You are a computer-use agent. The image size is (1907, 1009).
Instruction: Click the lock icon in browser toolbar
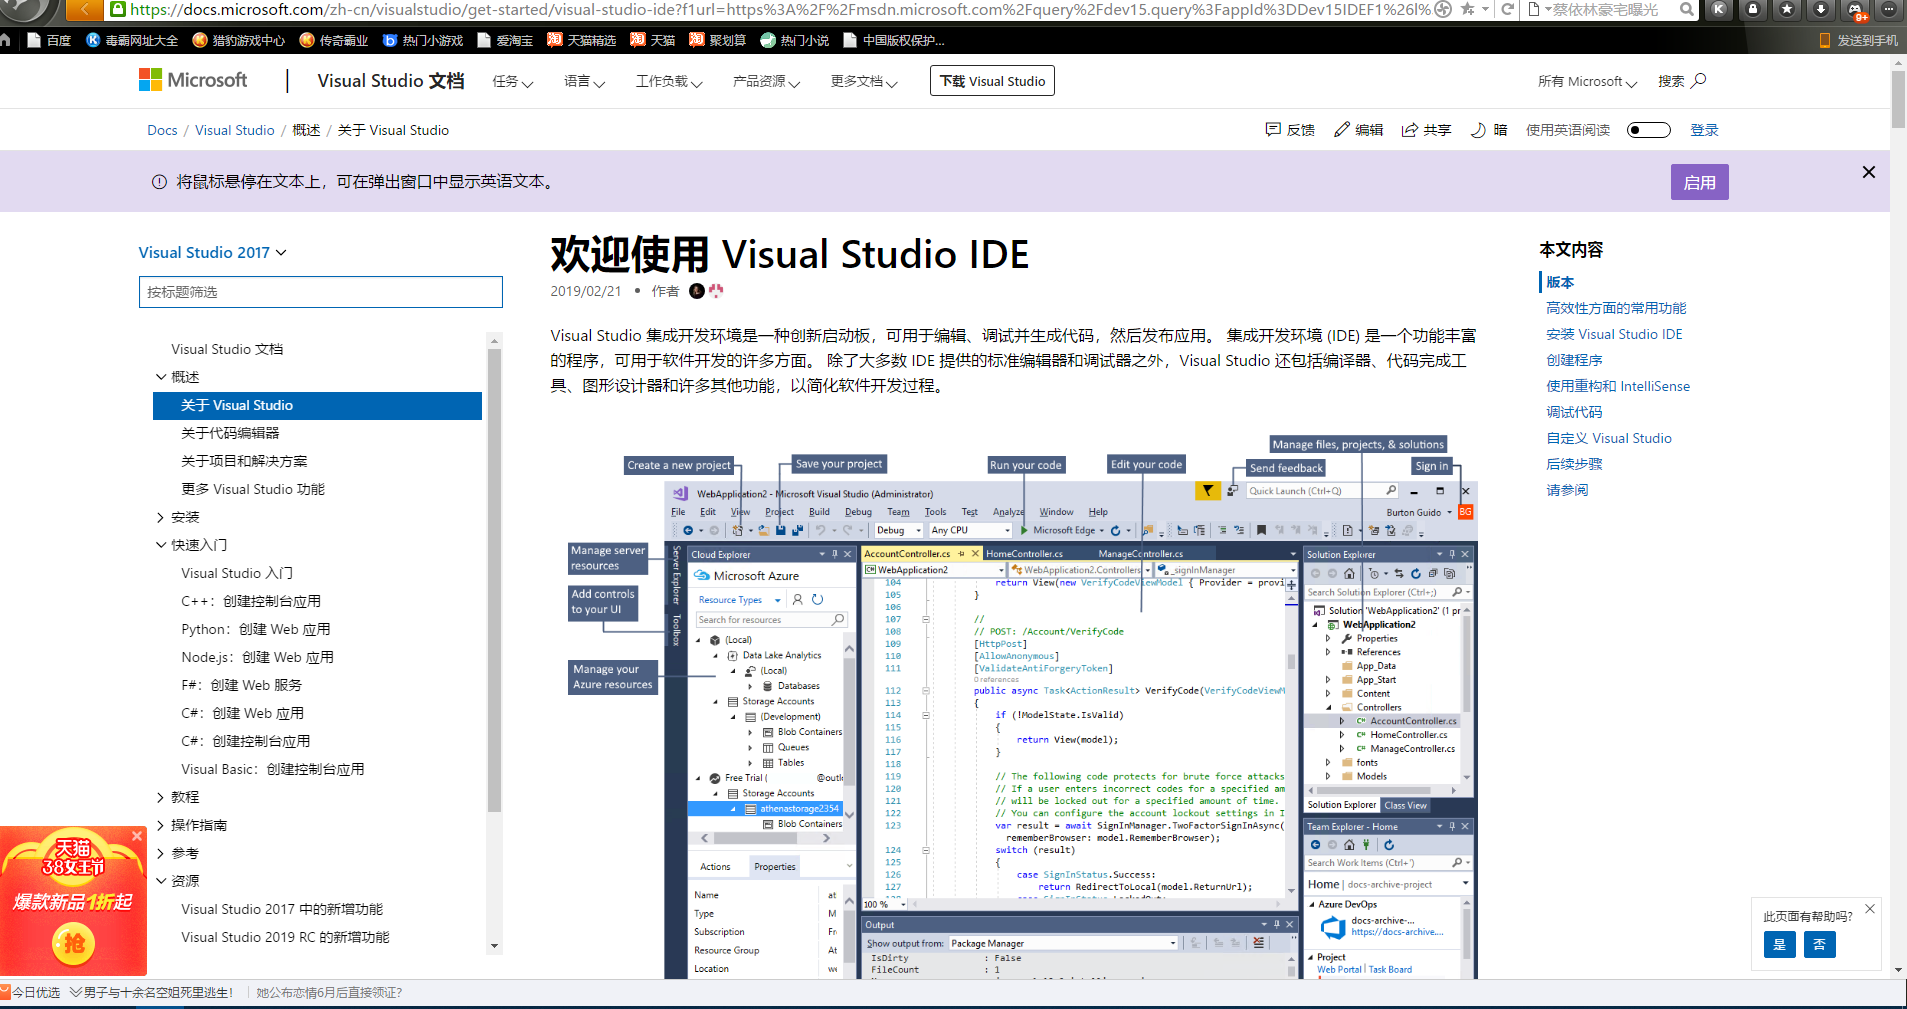(x=1752, y=9)
